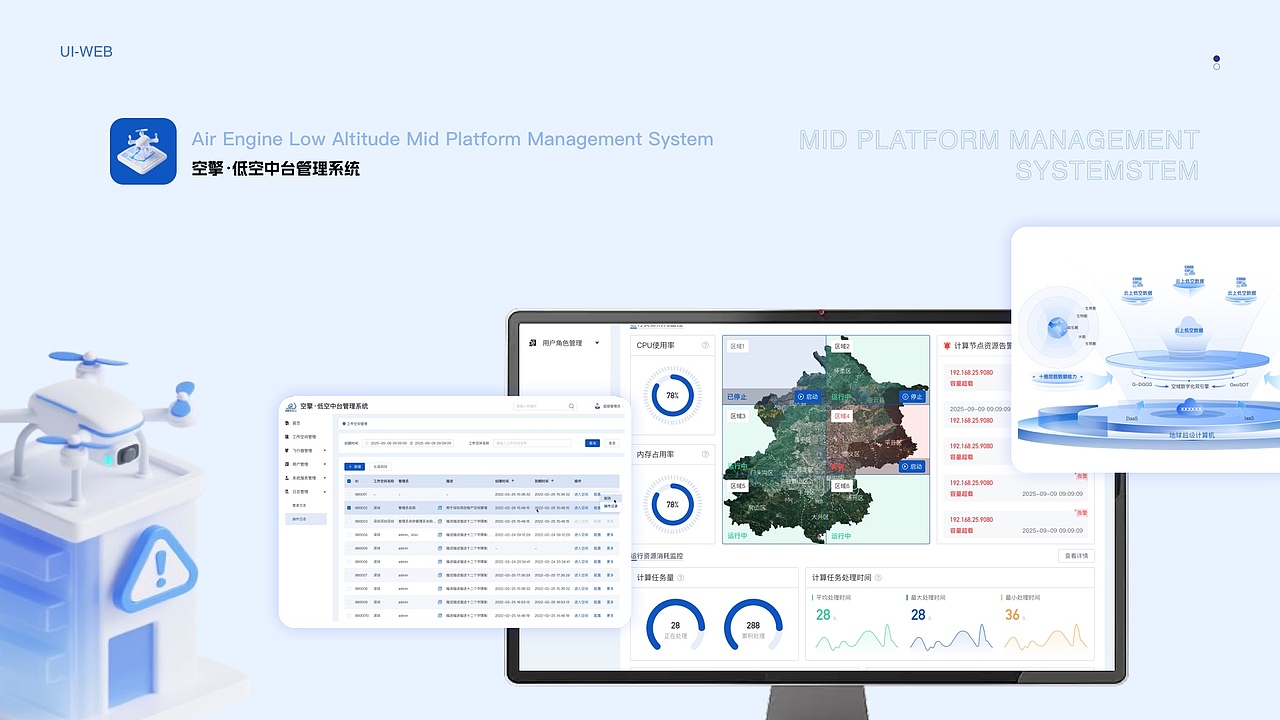Viewport: 1280px width, 720px height.
Task: Tick the checkbox for row 880010
Action: click(x=349, y=615)
